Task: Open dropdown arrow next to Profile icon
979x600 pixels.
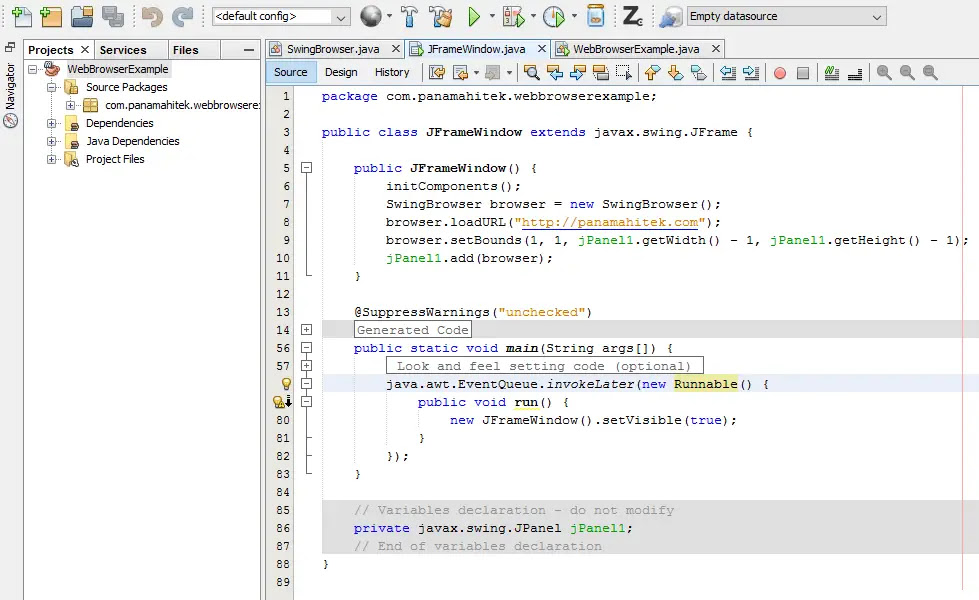Action: tap(574, 16)
